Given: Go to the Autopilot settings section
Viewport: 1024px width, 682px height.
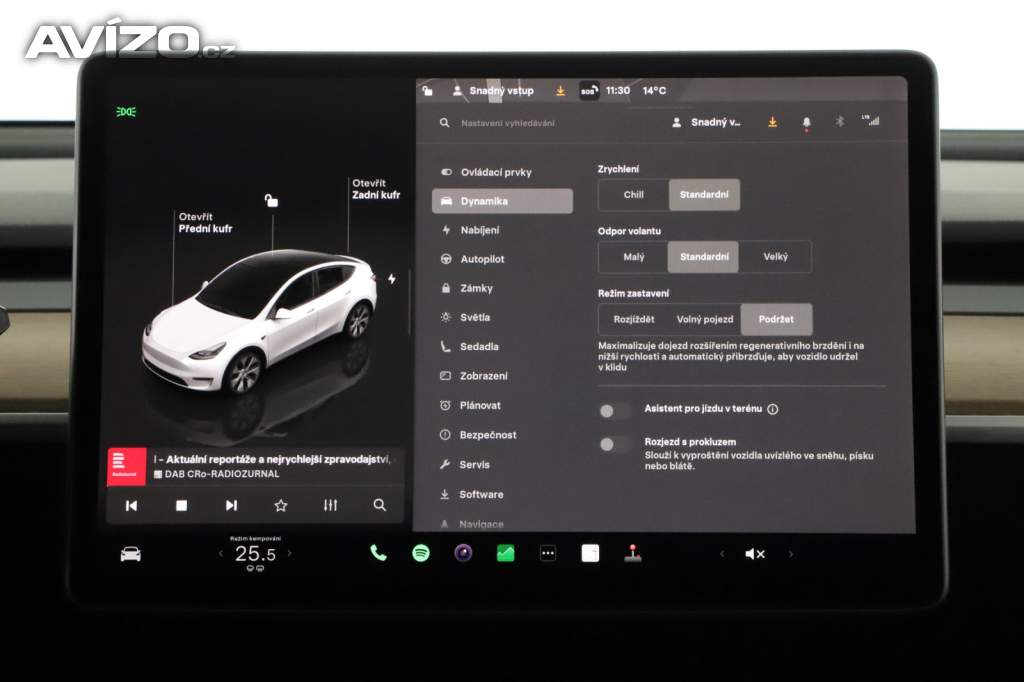Looking at the screenshot, I should point(482,259).
